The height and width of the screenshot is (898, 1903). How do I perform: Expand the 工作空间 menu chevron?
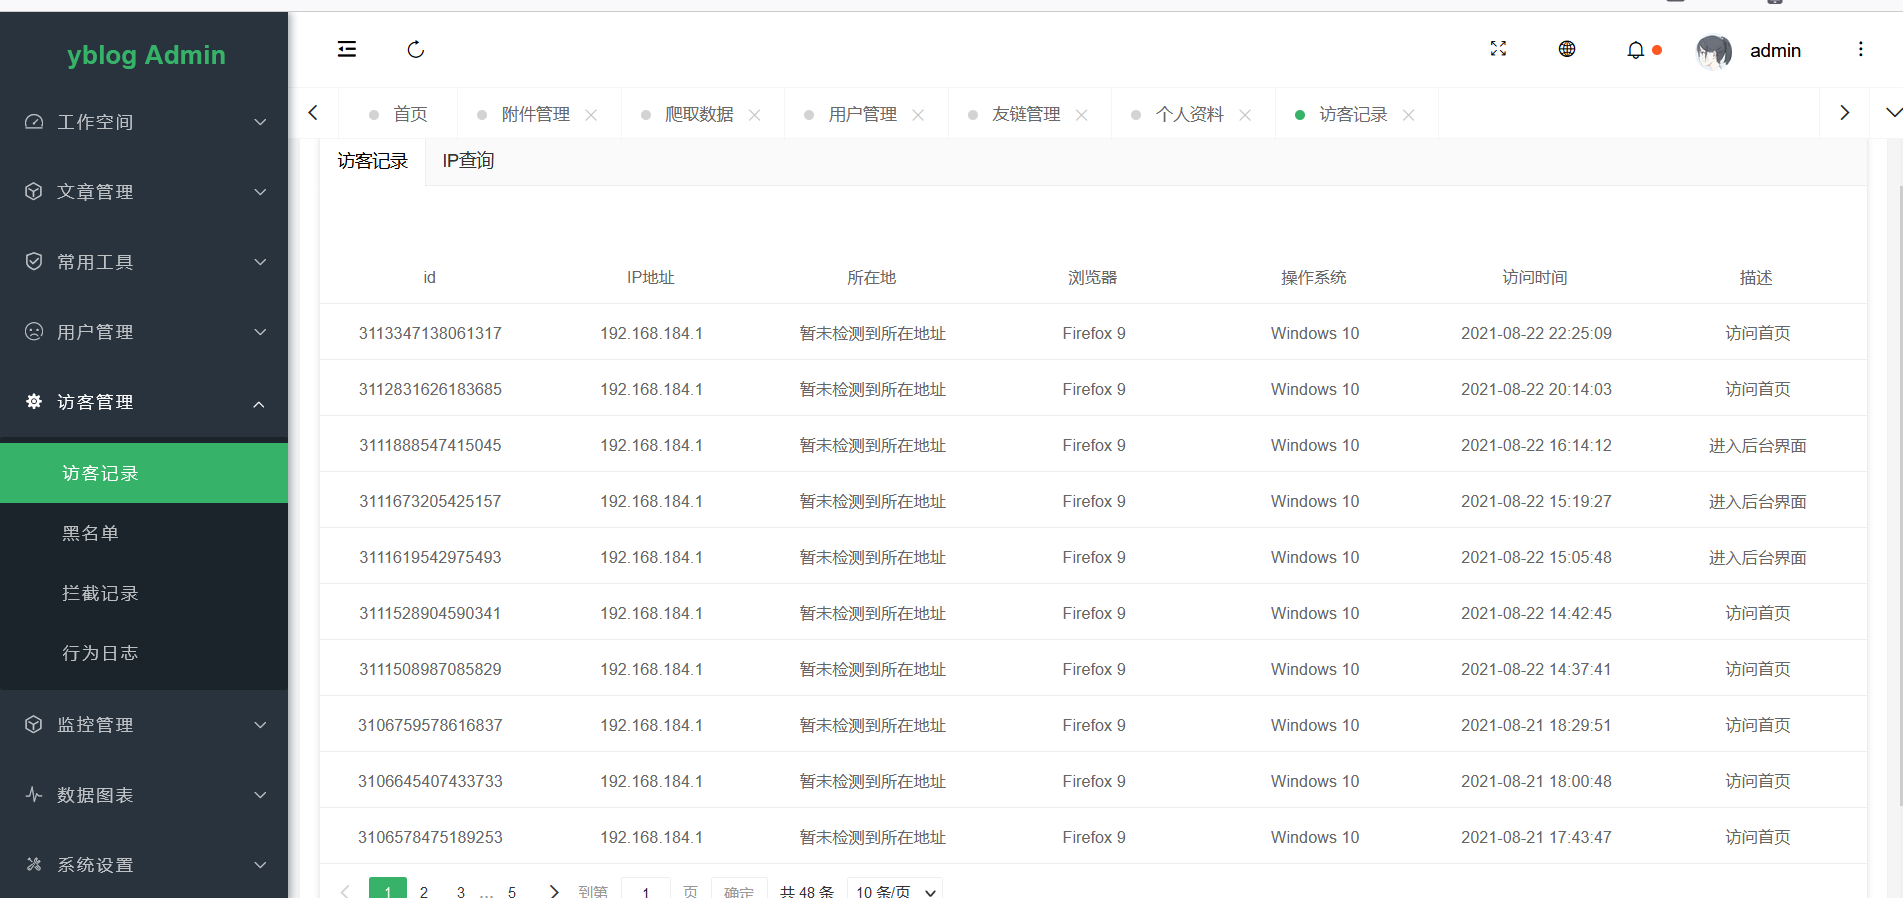pos(260,122)
